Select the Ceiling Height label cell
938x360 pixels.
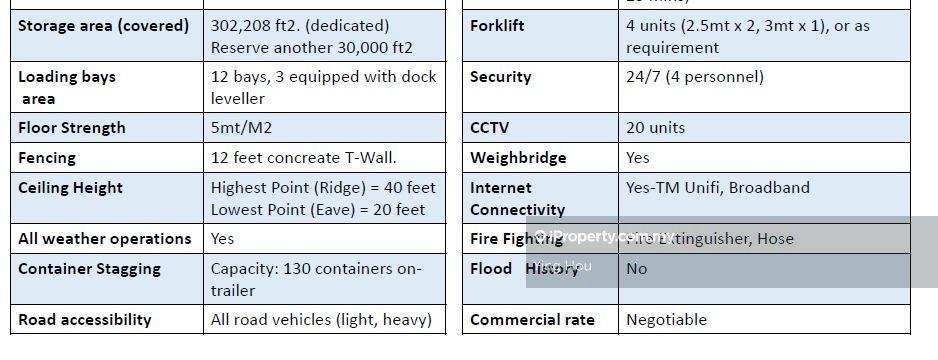(x=107, y=199)
